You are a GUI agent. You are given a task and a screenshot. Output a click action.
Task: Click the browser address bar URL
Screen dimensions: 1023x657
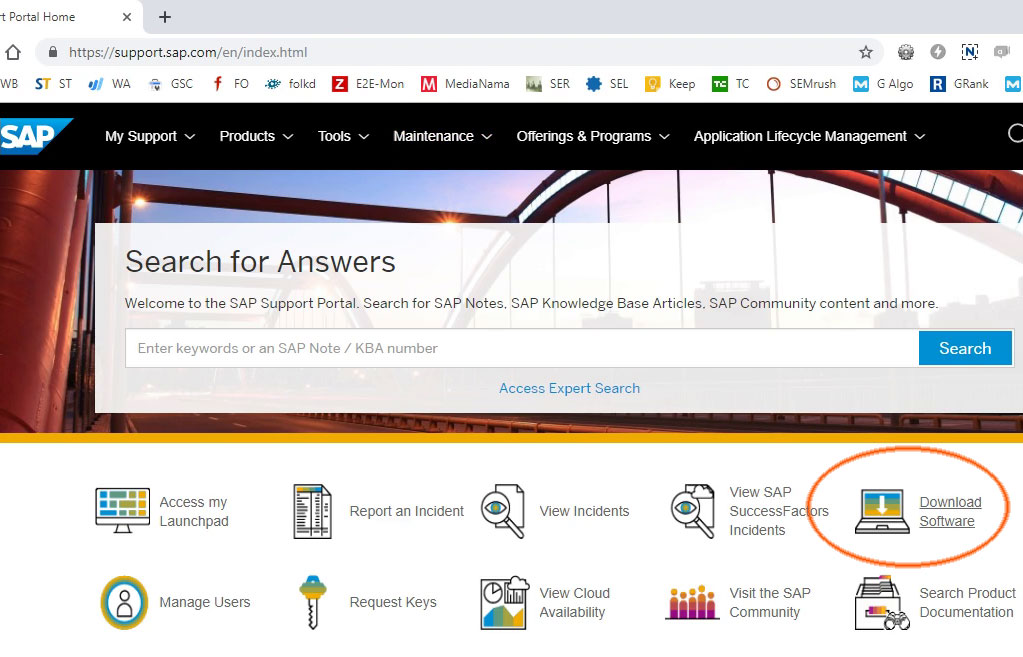point(188,52)
